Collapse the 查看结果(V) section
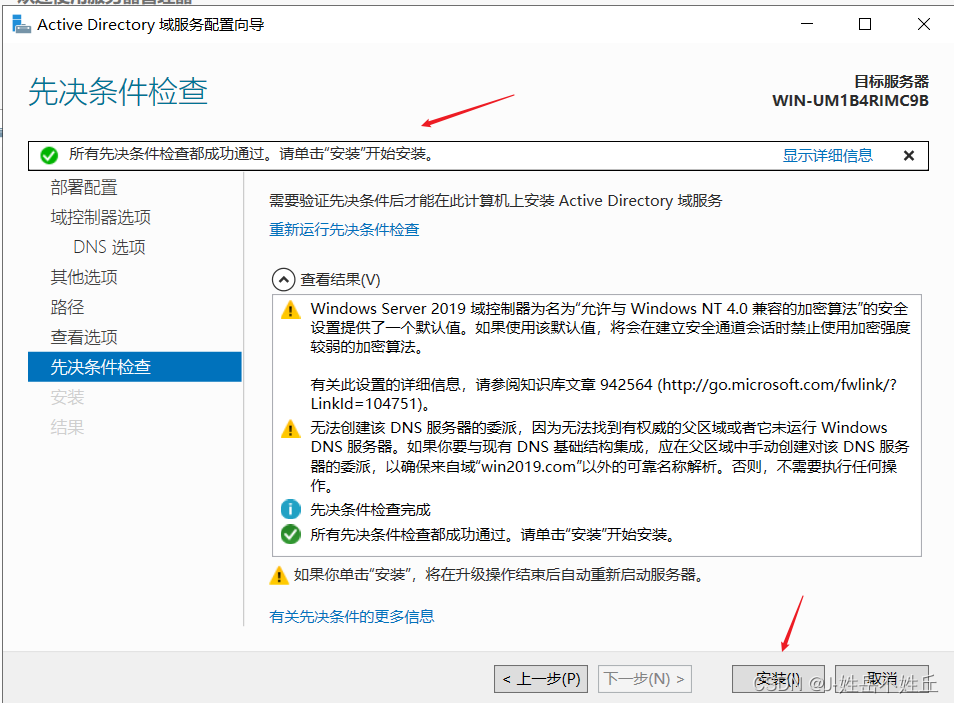 click(x=284, y=280)
